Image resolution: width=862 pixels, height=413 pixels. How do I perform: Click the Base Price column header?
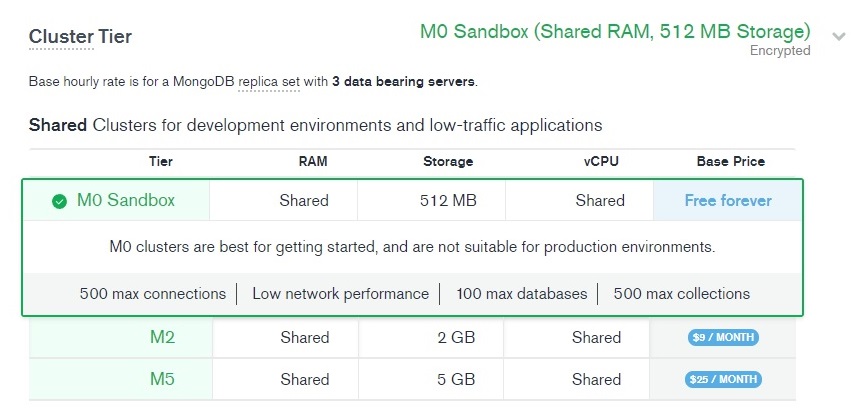[731, 162]
